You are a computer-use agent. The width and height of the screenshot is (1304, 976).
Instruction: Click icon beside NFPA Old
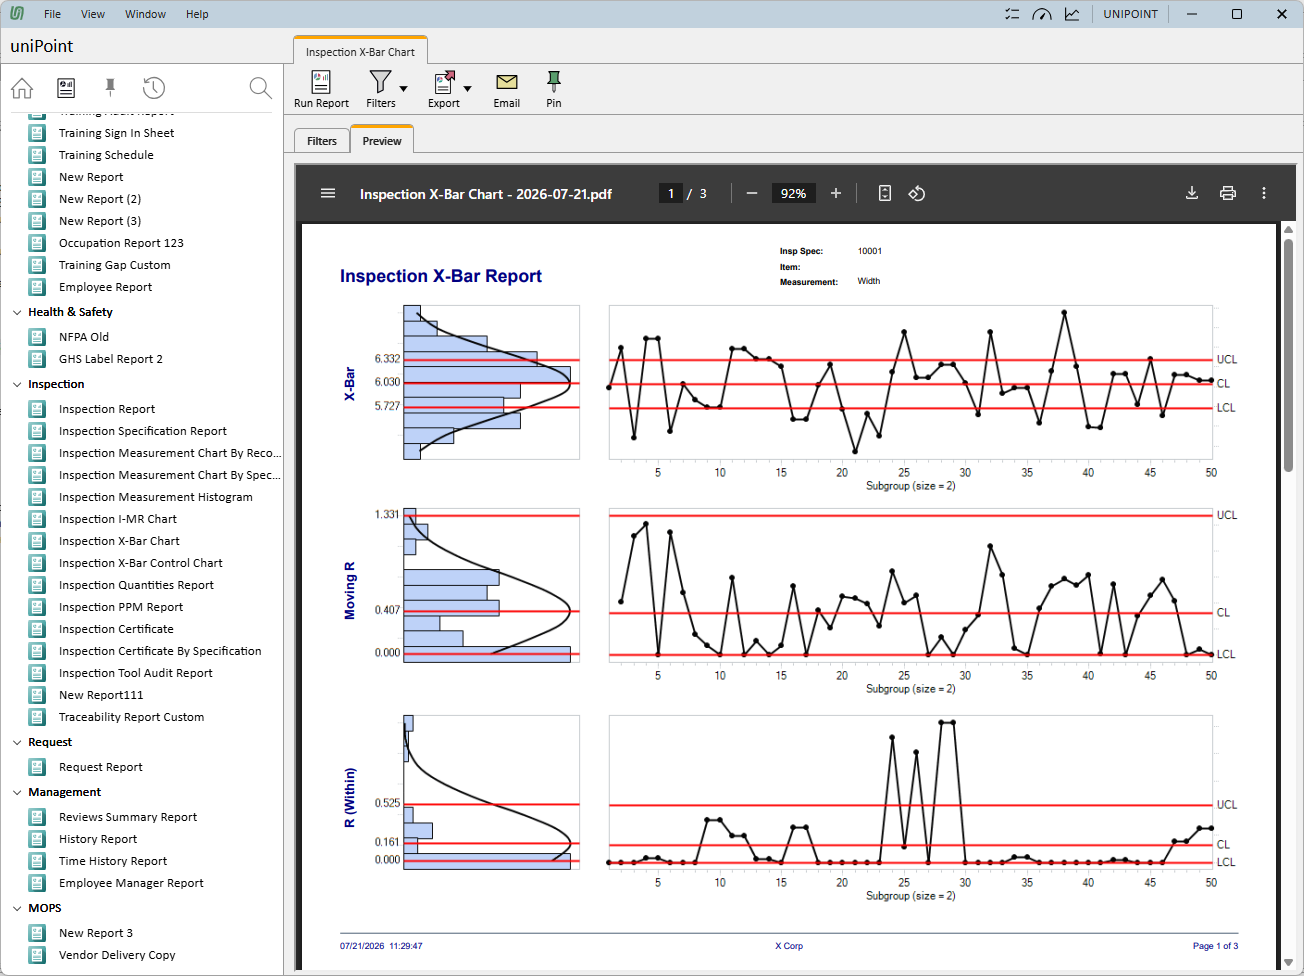[x=37, y=337]
